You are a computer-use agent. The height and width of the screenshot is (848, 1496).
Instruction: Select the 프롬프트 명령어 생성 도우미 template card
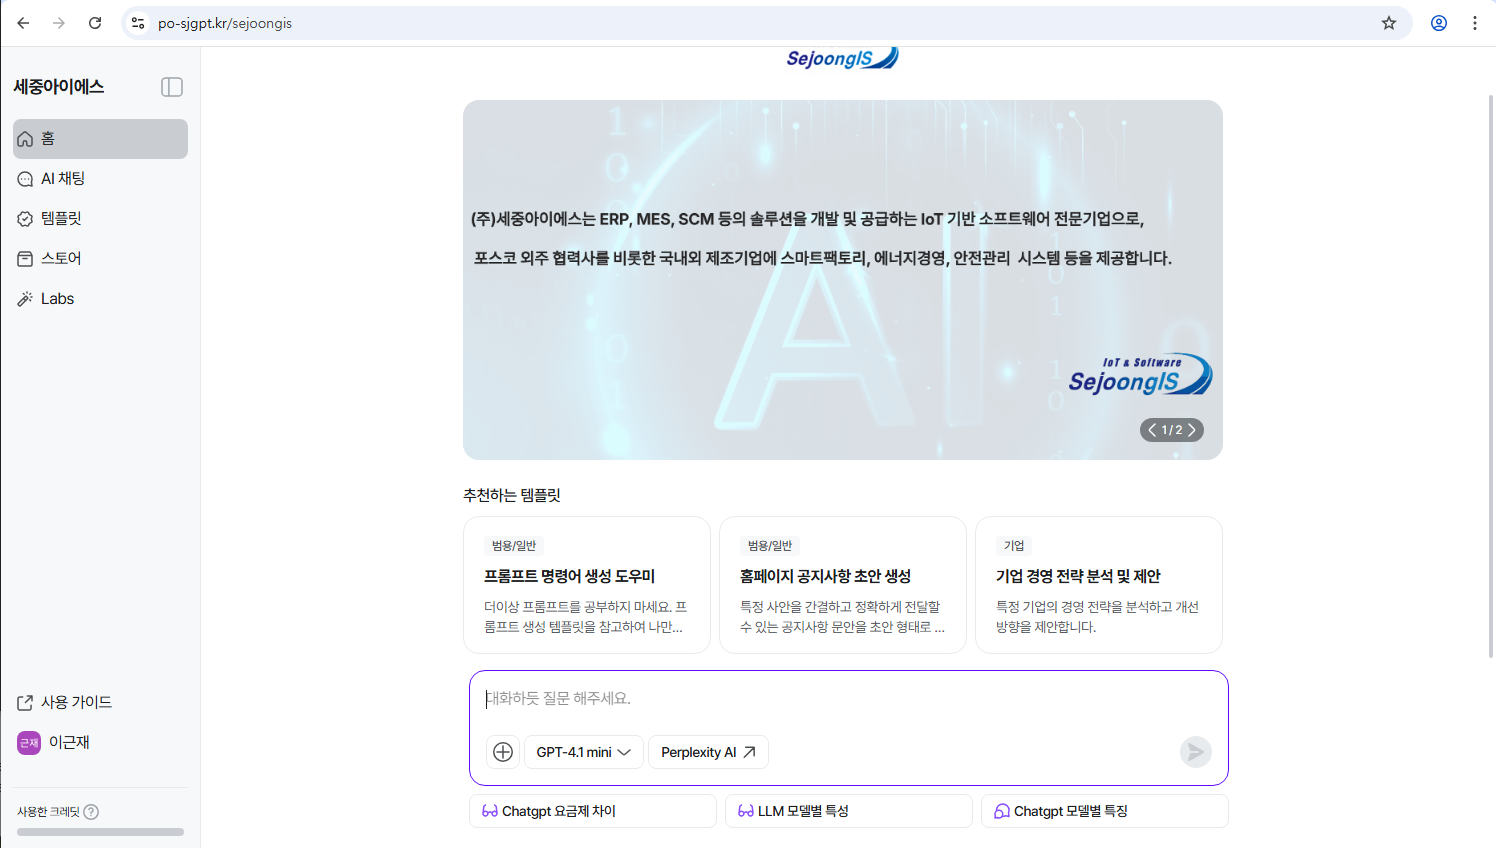click(586, 585)
